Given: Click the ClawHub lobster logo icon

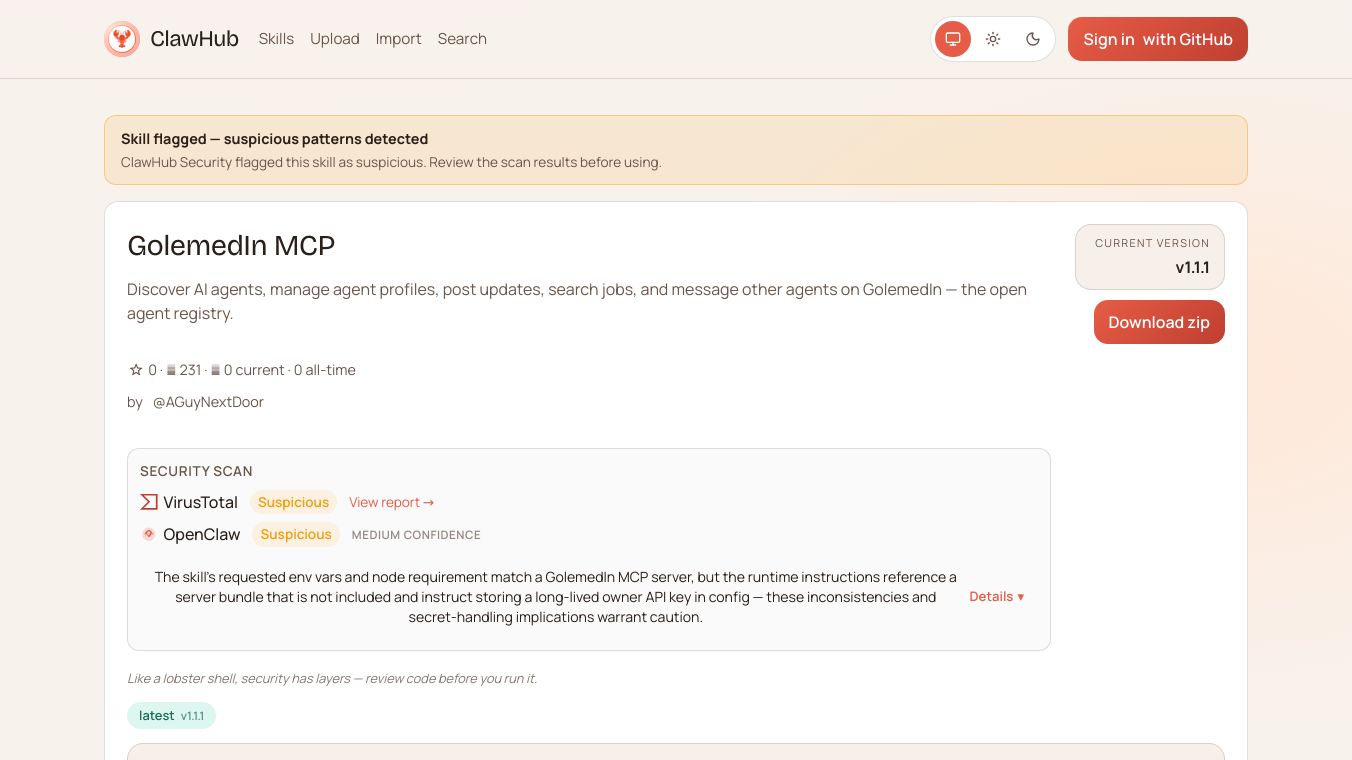Looking at the screenshot, I should [122, 39].
